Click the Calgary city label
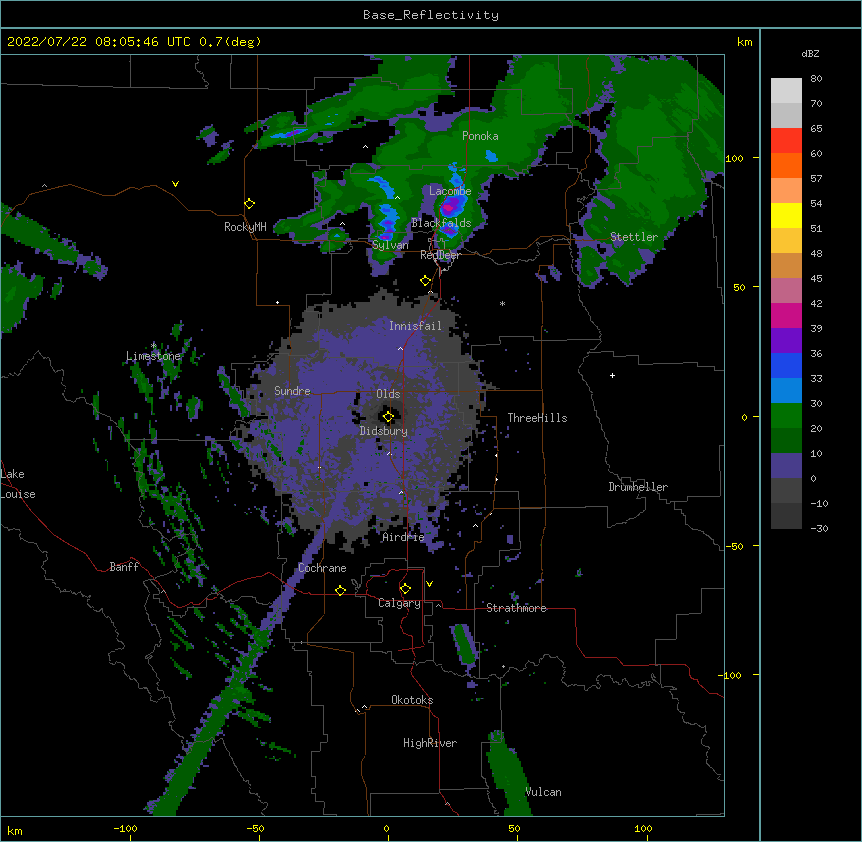This screenshot has height=842, width=862. tap(399, 603)
